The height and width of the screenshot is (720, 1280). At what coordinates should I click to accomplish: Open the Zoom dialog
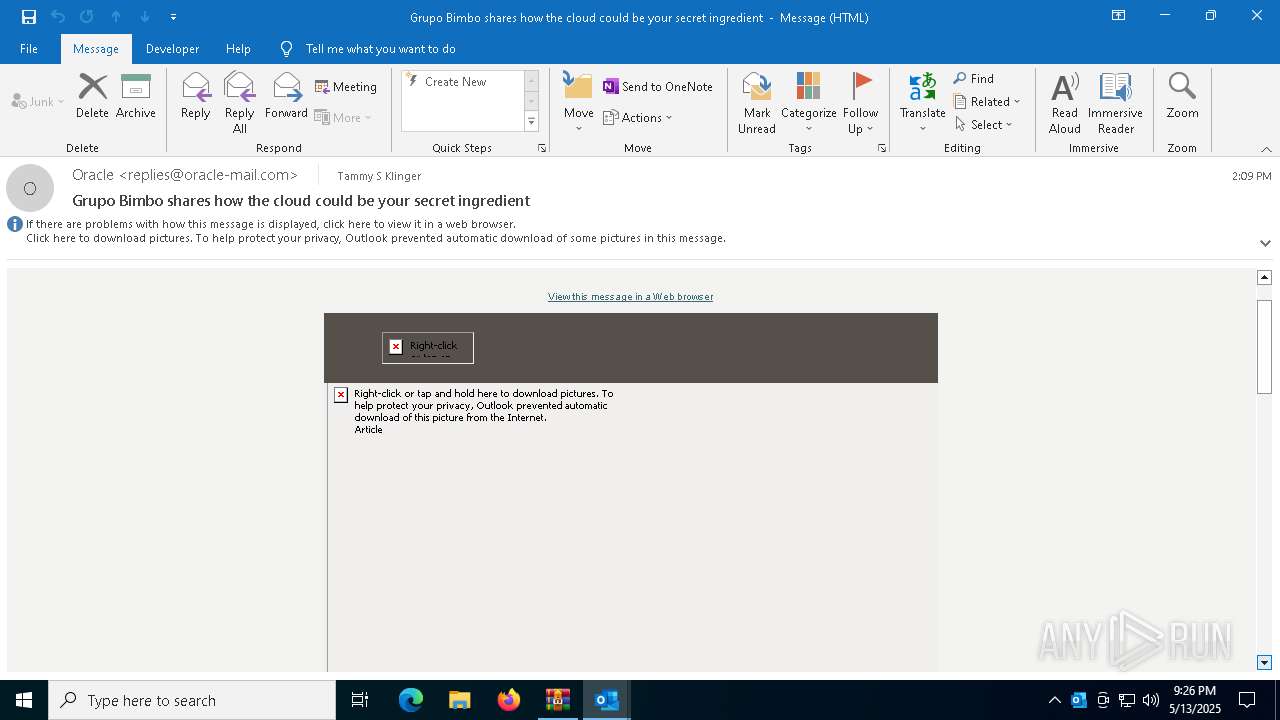(x=1182, y=97)
